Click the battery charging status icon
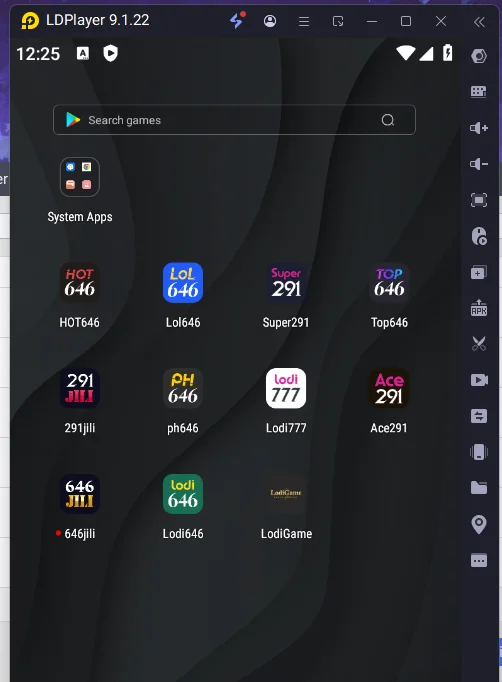 click(448, 53)
